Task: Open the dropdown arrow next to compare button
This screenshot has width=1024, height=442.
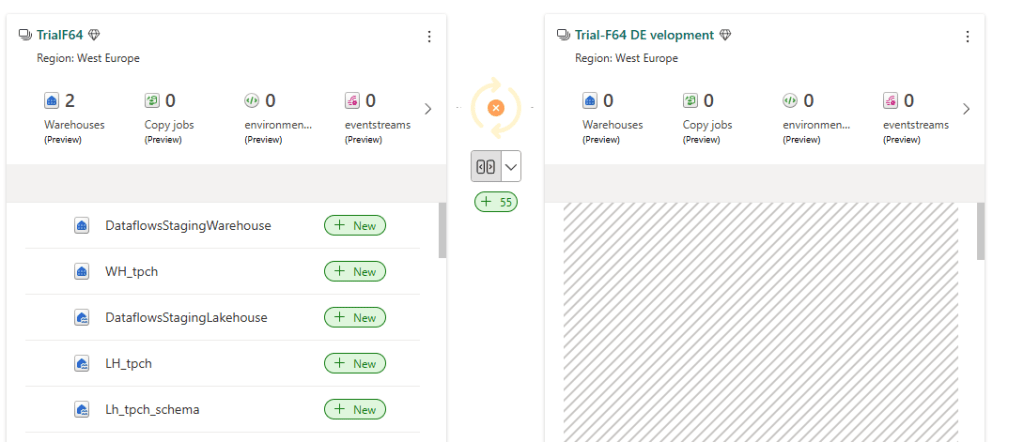Action: pos(510,166)
